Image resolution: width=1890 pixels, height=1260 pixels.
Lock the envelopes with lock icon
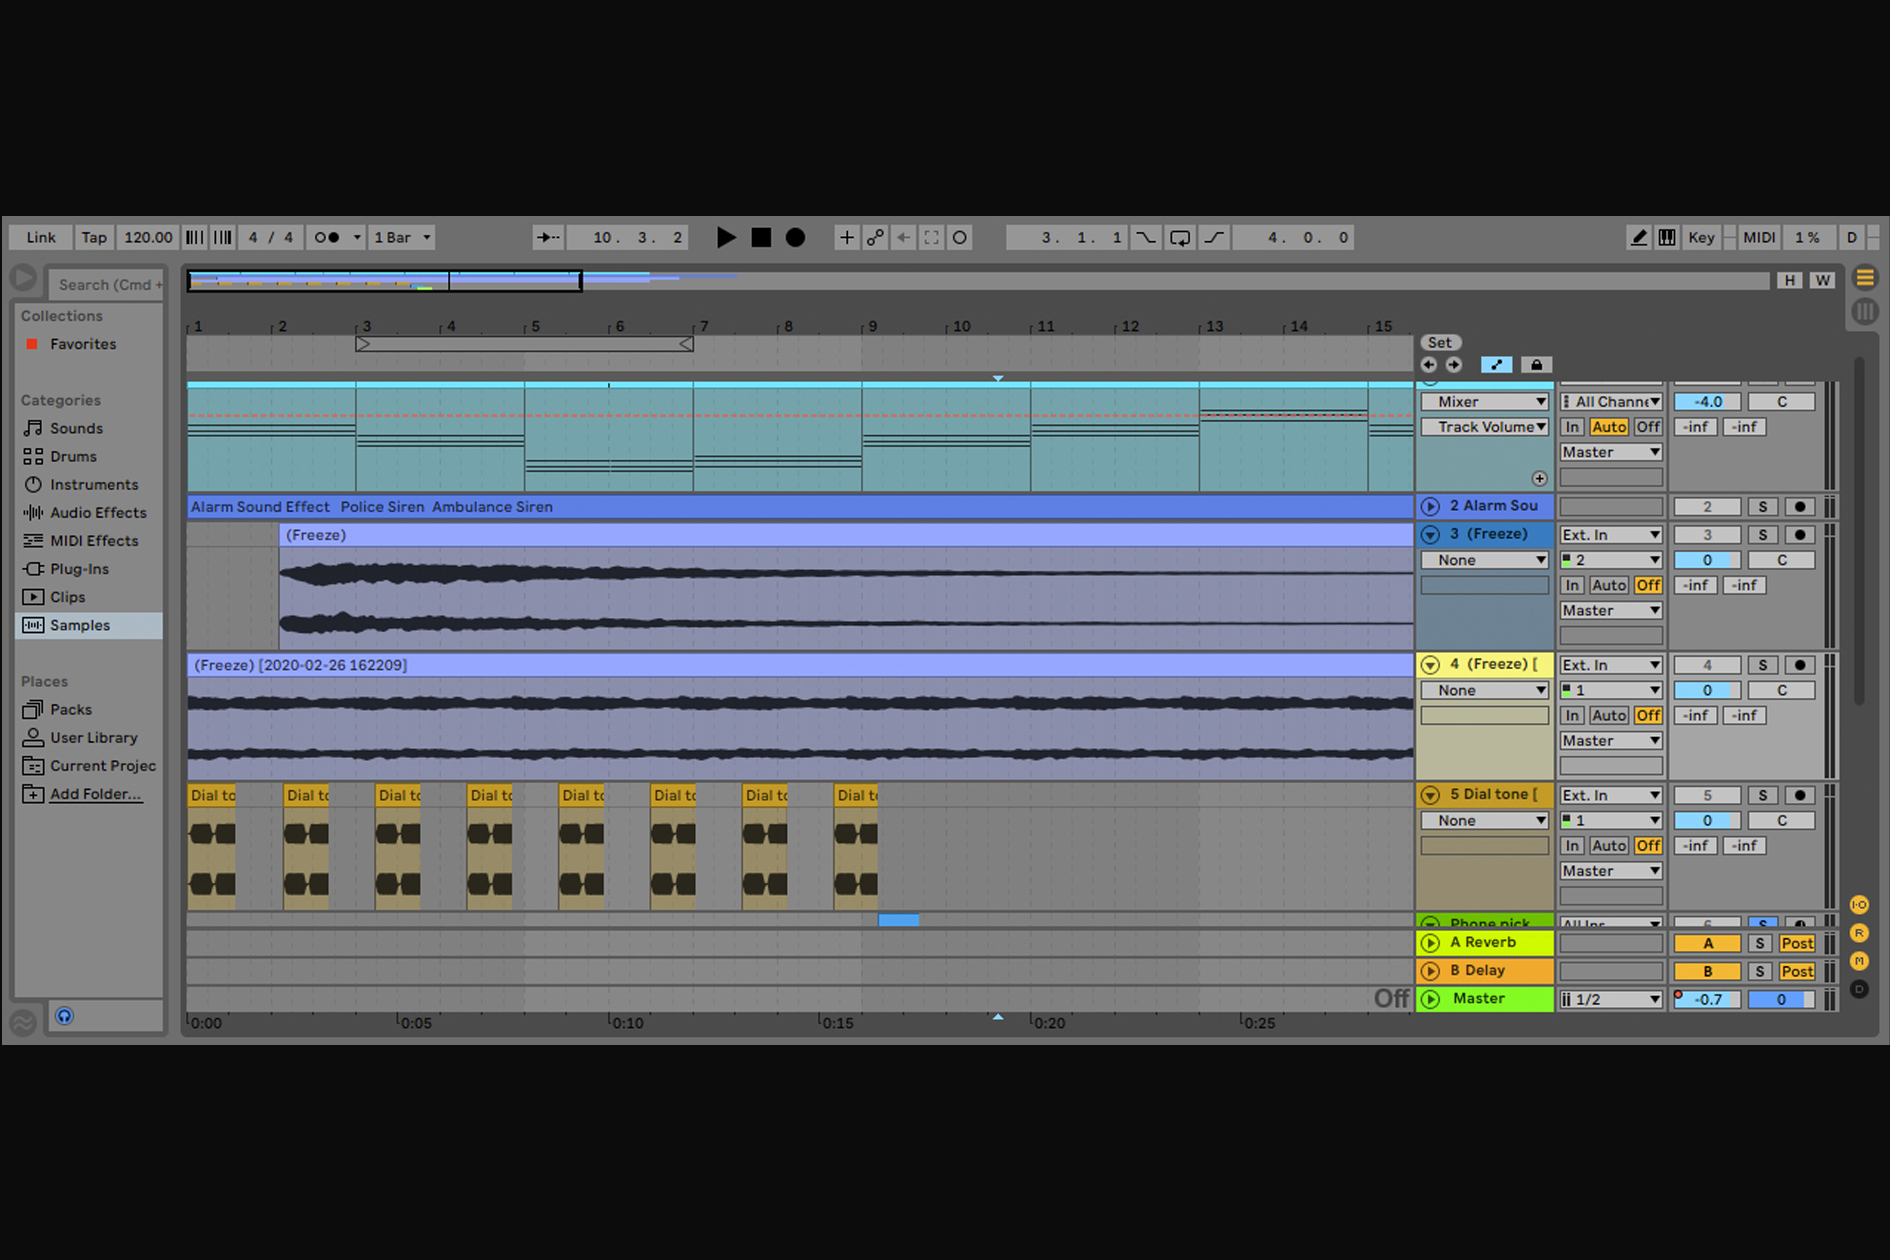tap(1536, 365)
